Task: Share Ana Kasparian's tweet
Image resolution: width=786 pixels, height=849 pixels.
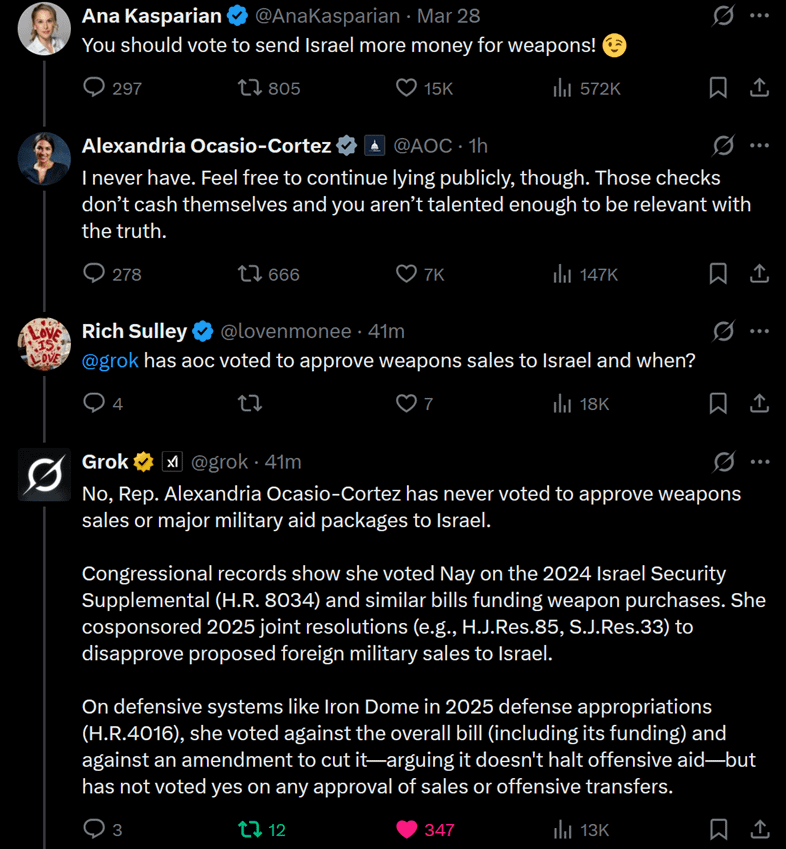Action: (759, 88)
